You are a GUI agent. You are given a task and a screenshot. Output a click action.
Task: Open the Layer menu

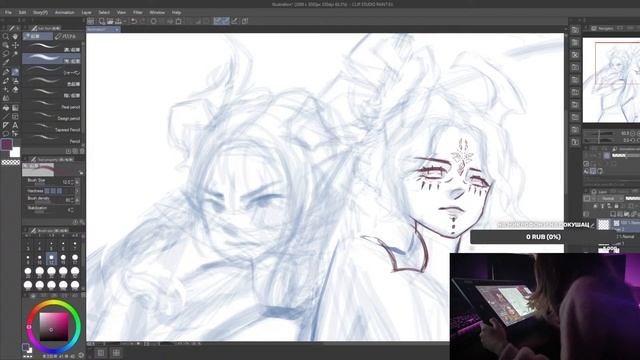coord(87,13)
